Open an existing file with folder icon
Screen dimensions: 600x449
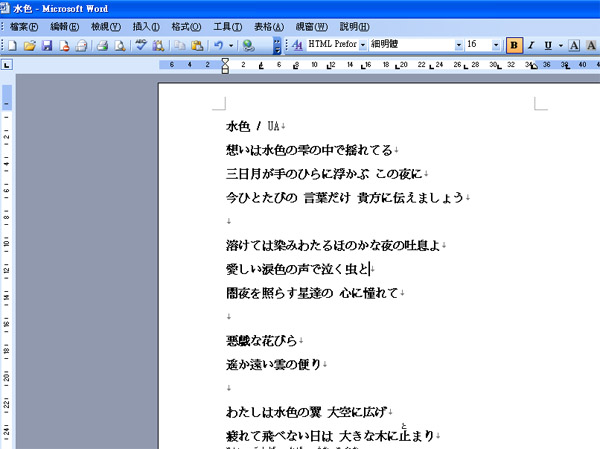tap(29, 46)
